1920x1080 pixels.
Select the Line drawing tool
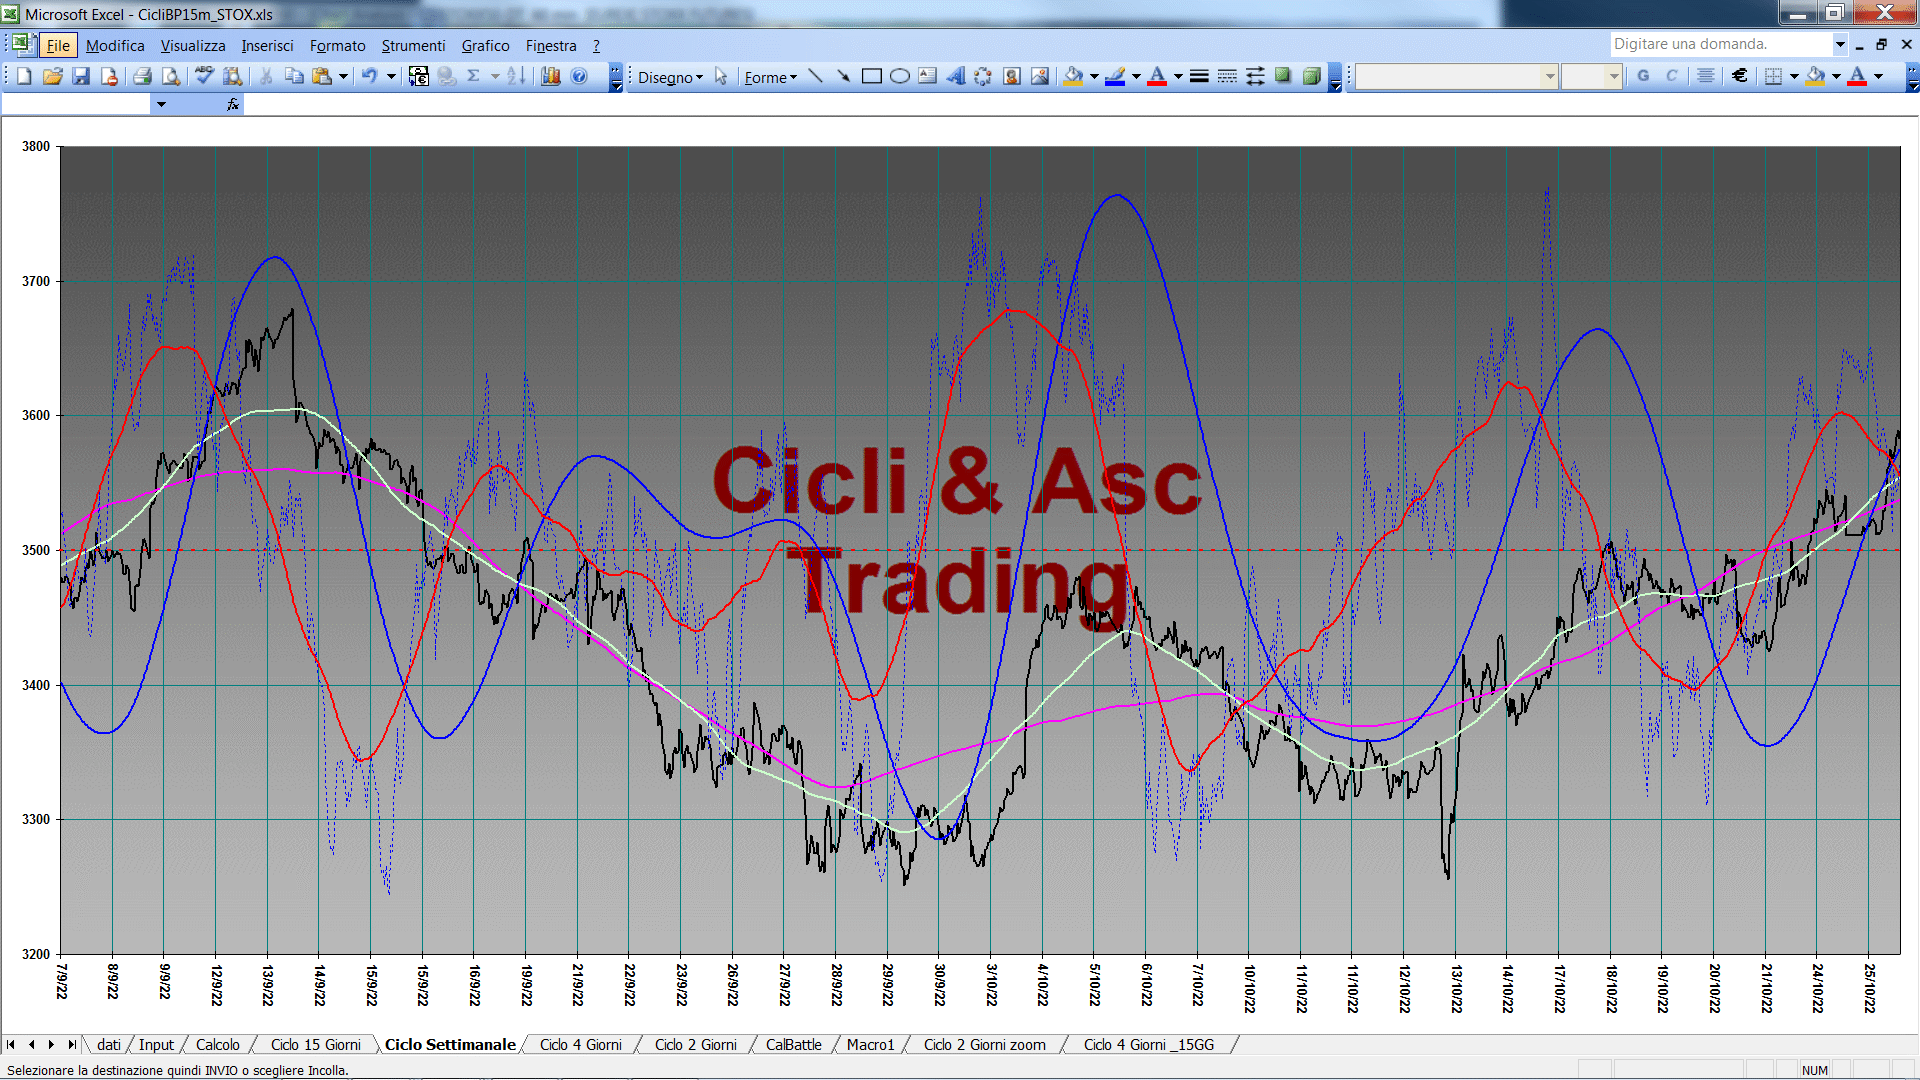pyautogui.click(x=815, y=76)
